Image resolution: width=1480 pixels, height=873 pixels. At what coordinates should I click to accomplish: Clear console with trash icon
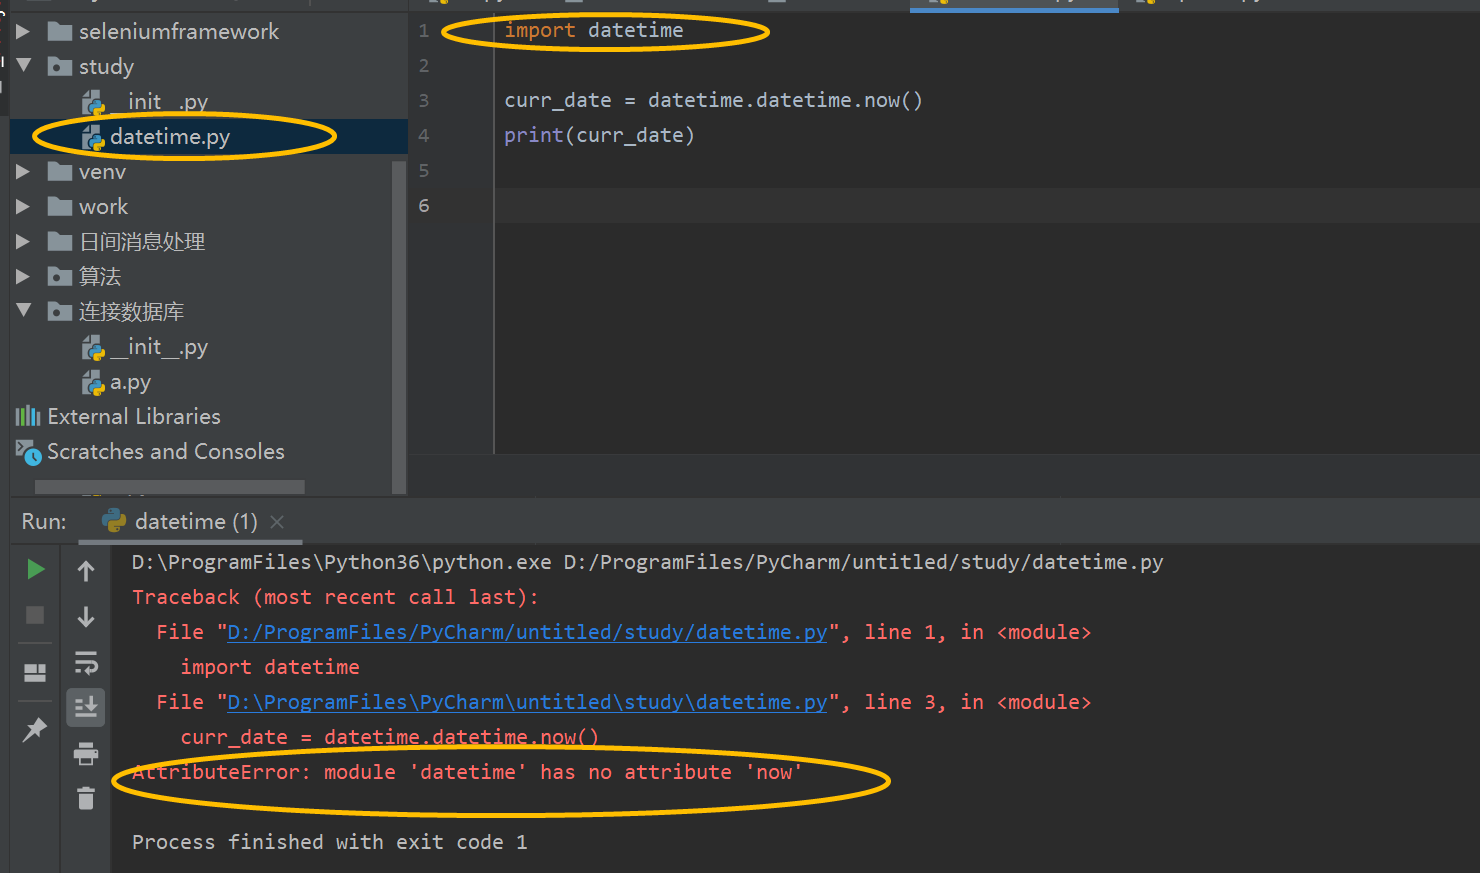[x=86, y=798]
